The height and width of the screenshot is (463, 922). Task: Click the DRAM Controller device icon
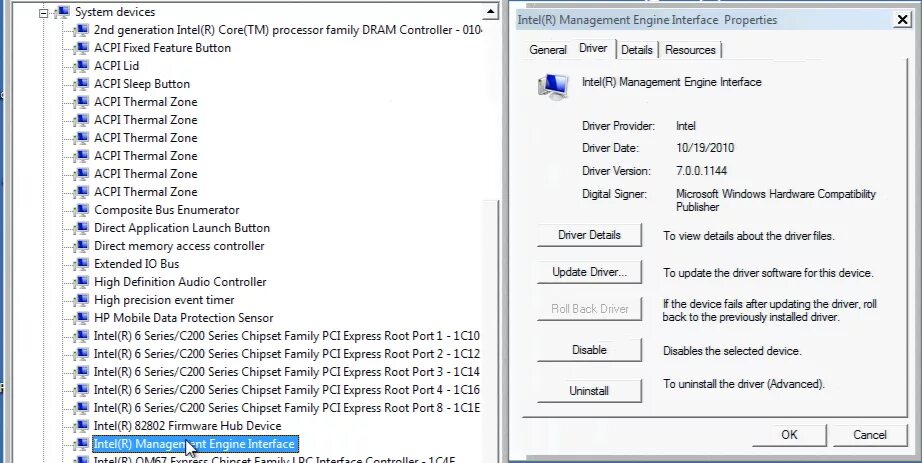[81, 30]
